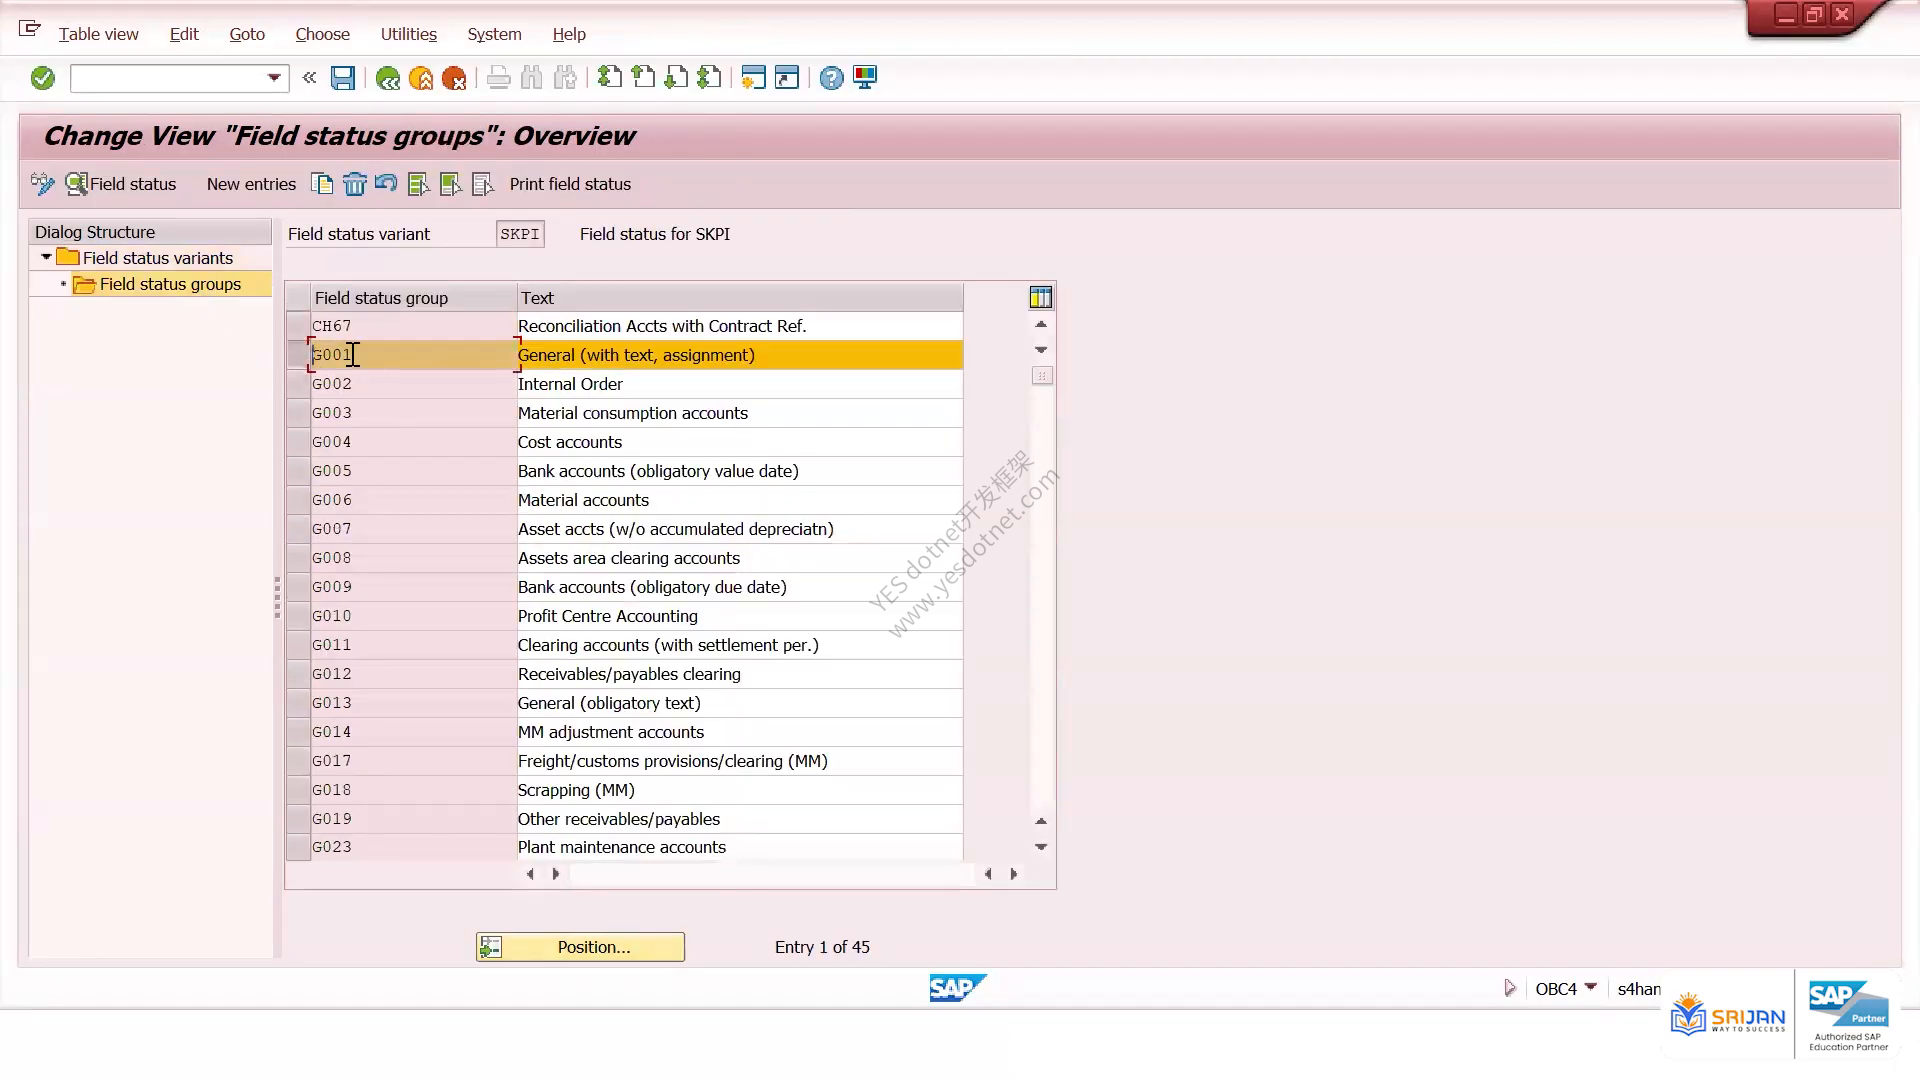Open the Utilities menu
Image resolution: width=1920 pixels, height=1080 pixels.
pyautogui.click(x=408, y=34)
